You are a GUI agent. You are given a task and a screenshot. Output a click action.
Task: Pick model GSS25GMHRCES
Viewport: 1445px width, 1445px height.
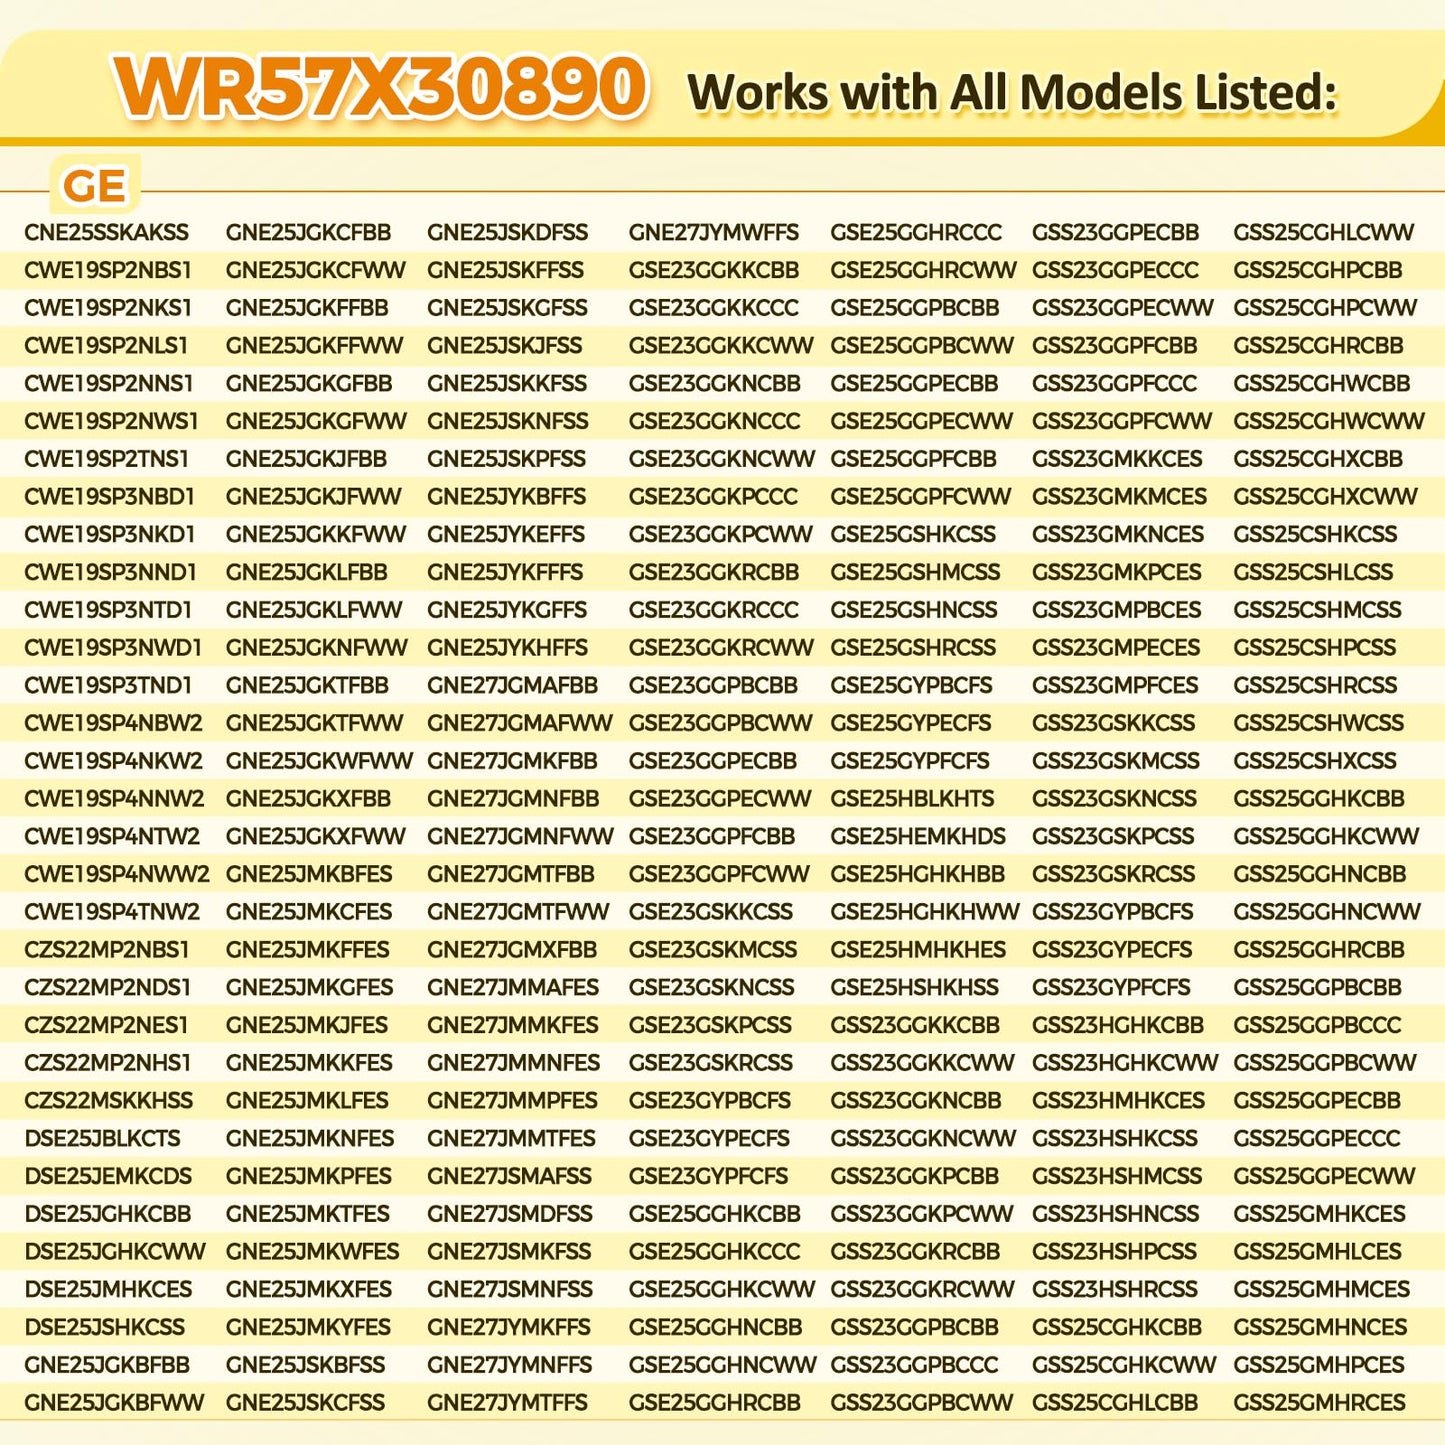click(x=1320, y=1403)
